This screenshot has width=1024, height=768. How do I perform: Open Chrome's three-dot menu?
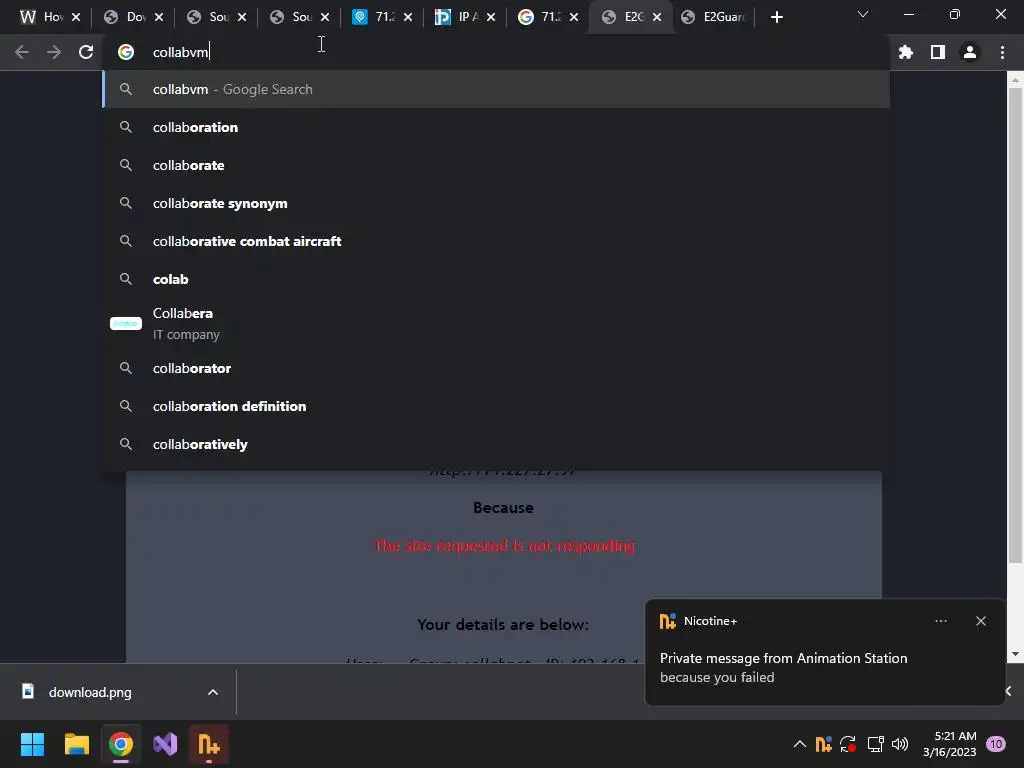pyautogui.click(x=1002, y=52)
